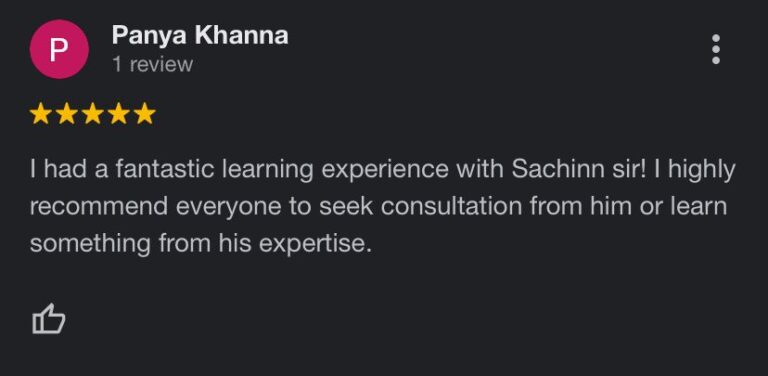Click the "1 review" count label

point(152,65)
